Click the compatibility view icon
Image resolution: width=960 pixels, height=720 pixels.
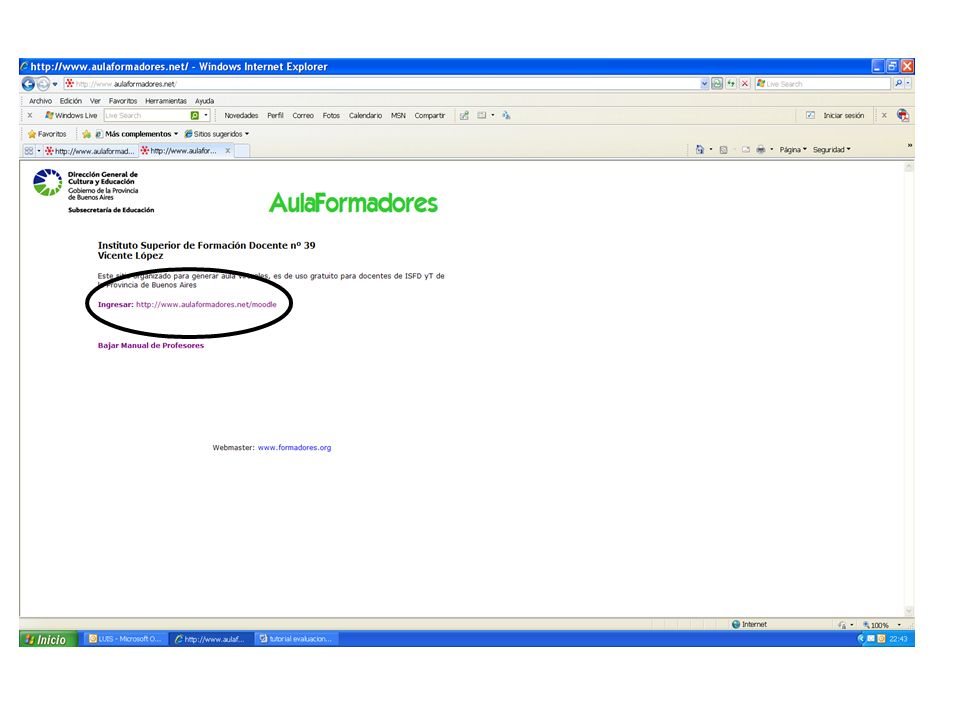pos(717,84)
